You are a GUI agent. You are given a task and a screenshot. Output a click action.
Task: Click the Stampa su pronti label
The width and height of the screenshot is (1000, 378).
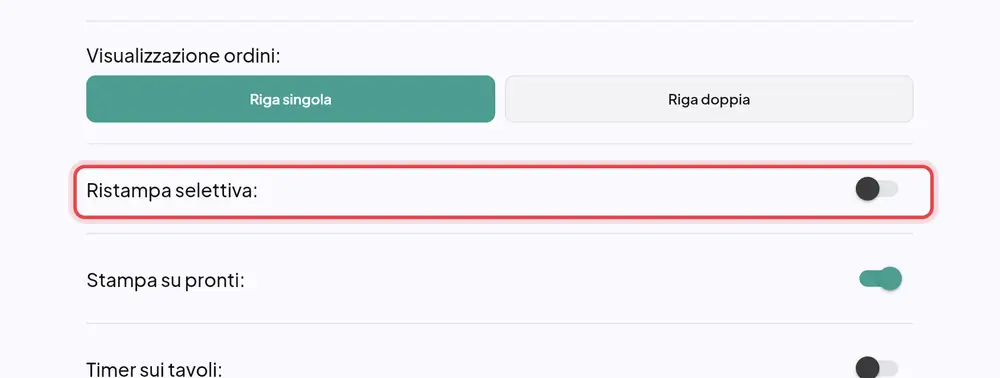coord(166,280)
